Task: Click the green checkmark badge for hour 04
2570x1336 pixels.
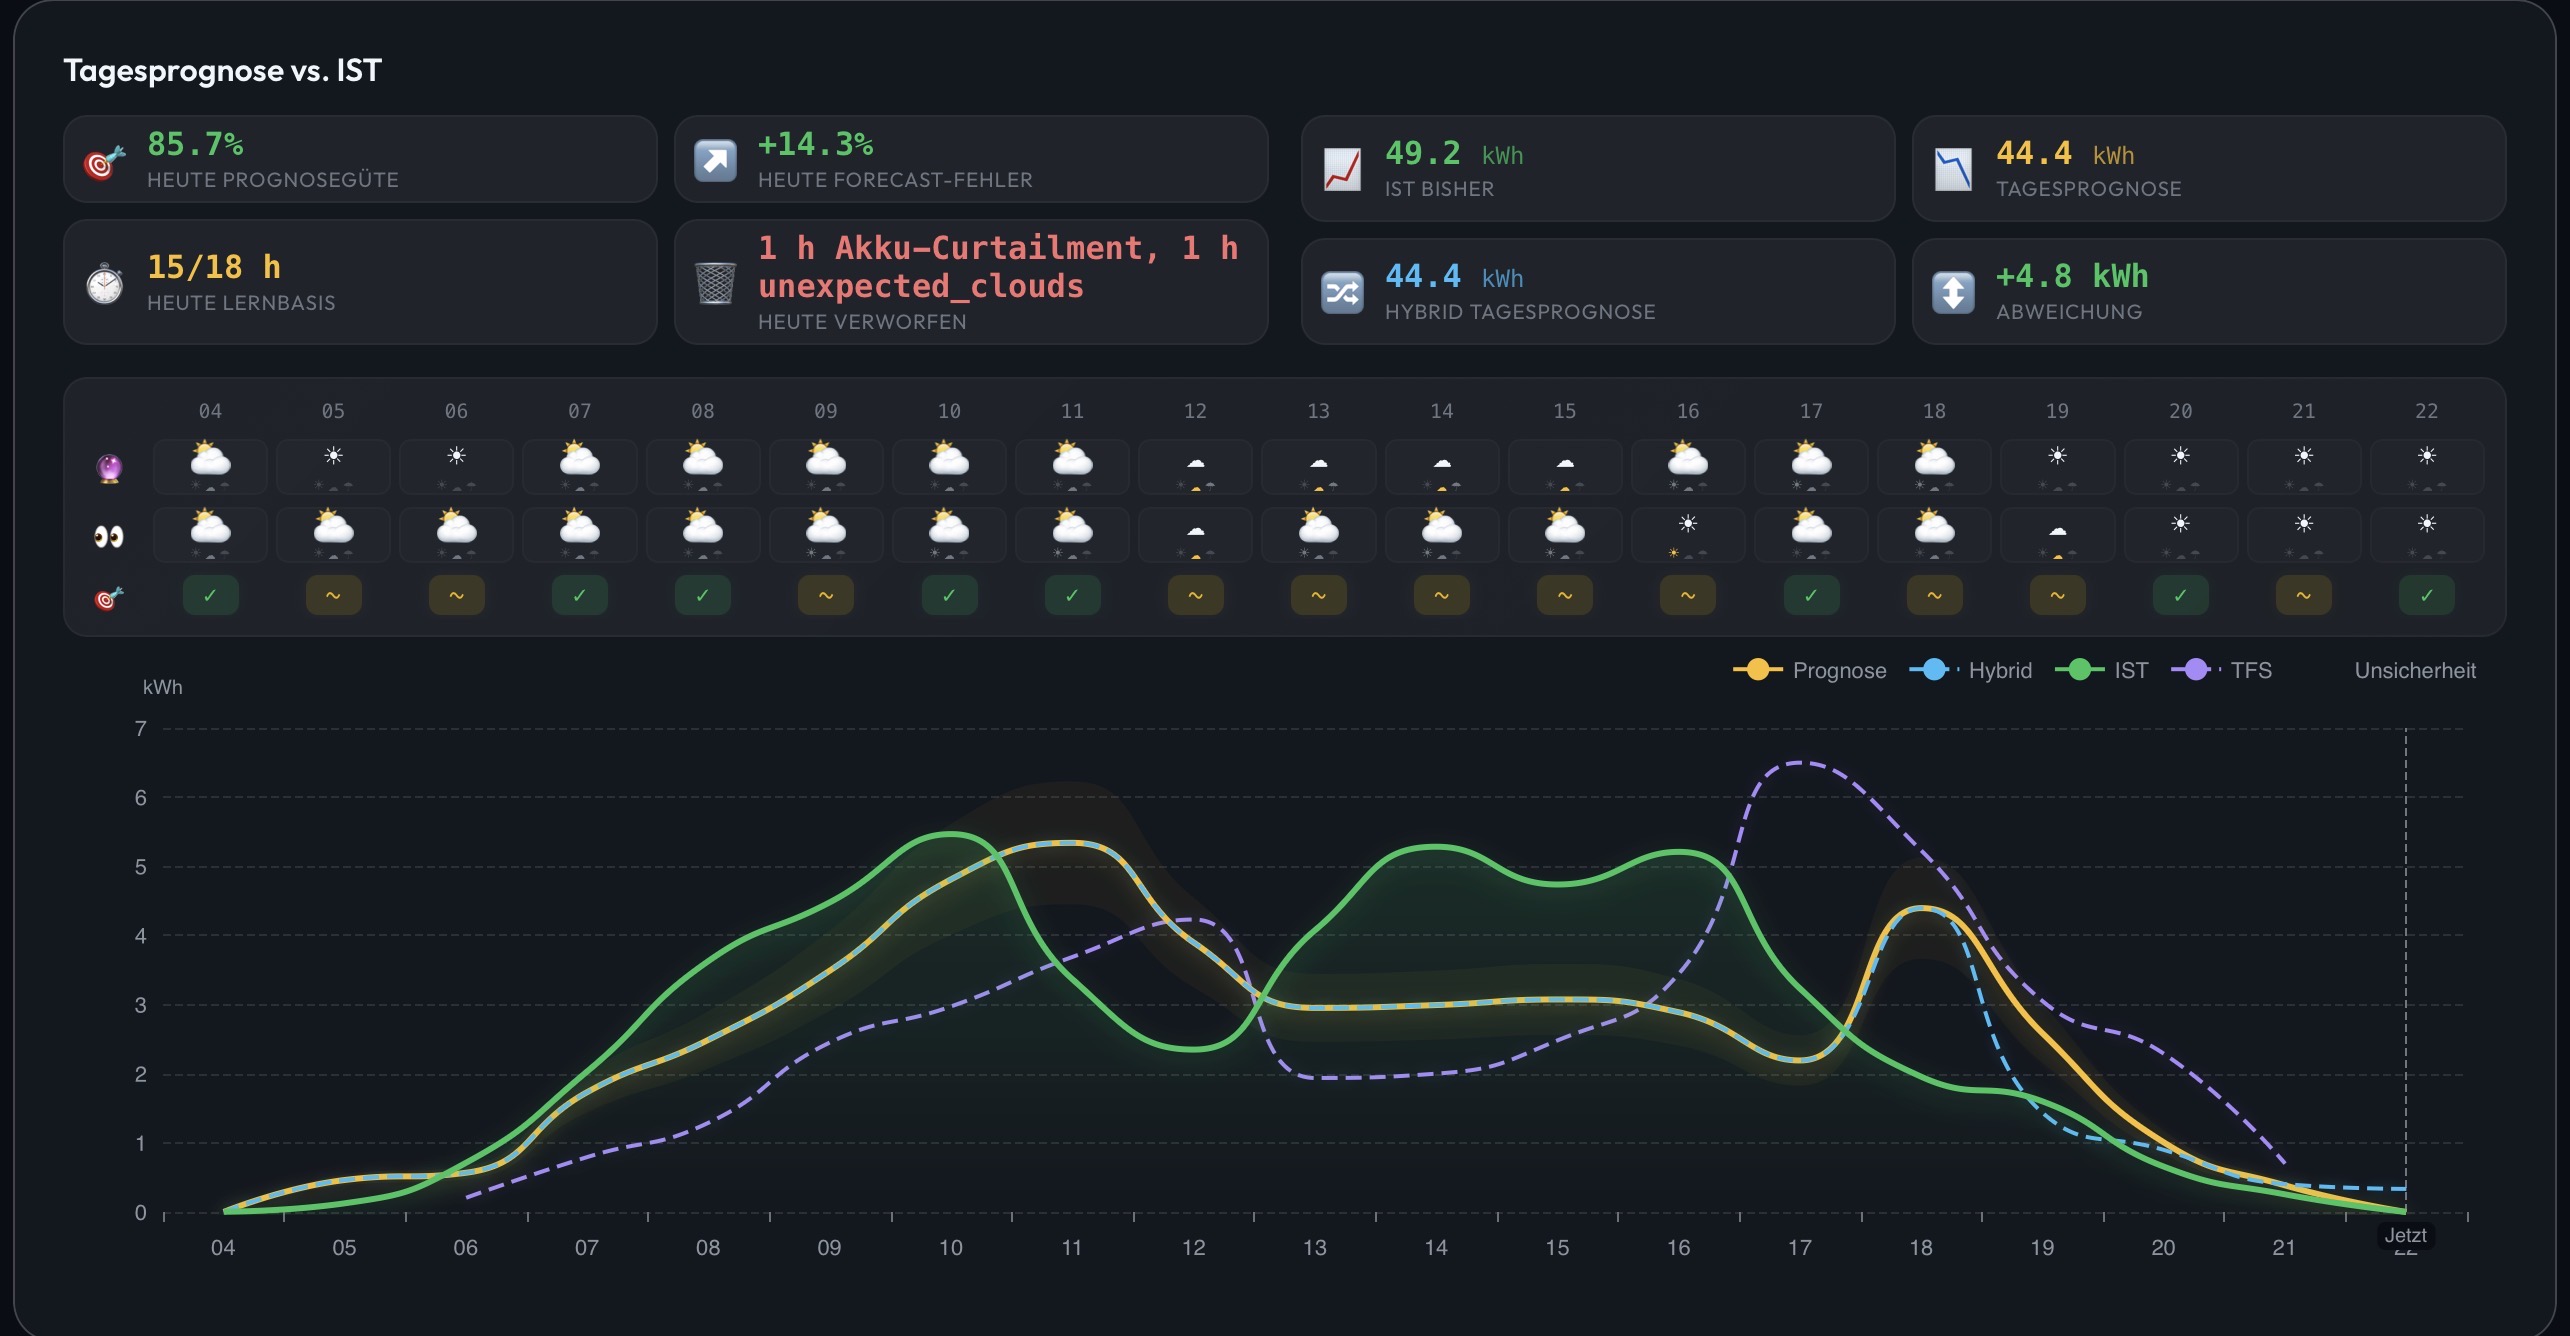Action: pyautogui.click(x=210, y=595)
